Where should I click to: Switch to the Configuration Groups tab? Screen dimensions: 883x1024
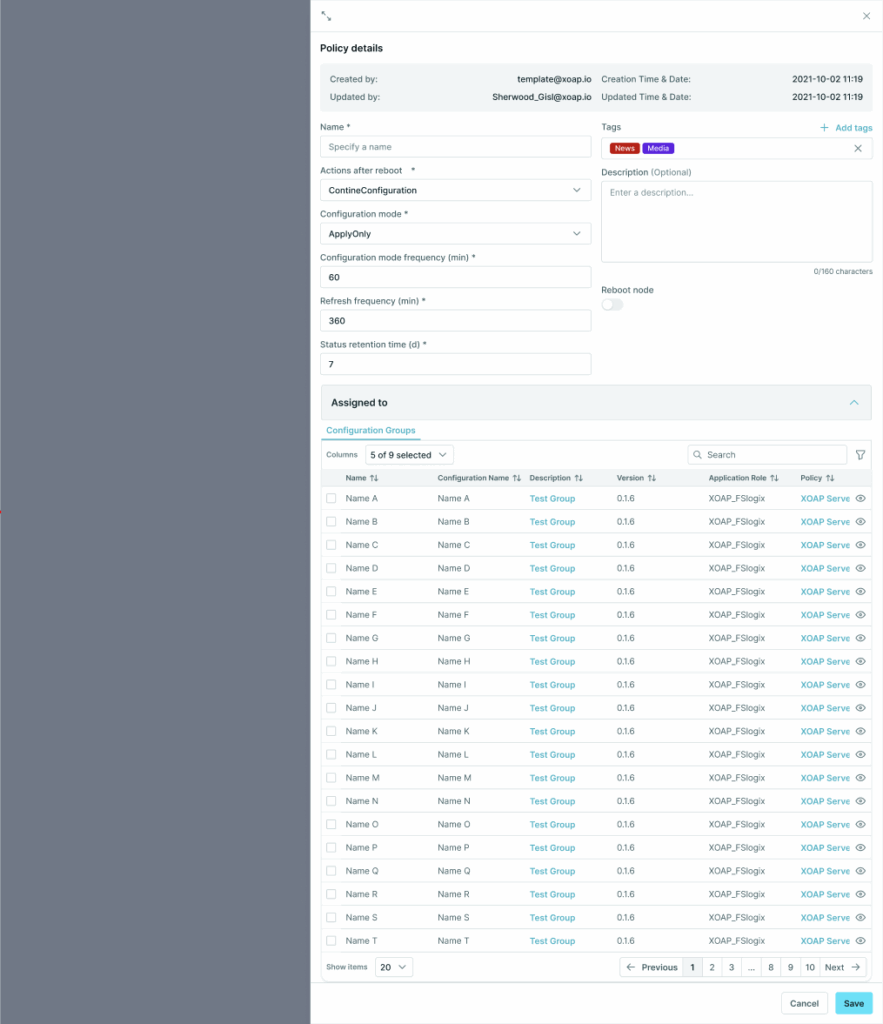(371, 430)
